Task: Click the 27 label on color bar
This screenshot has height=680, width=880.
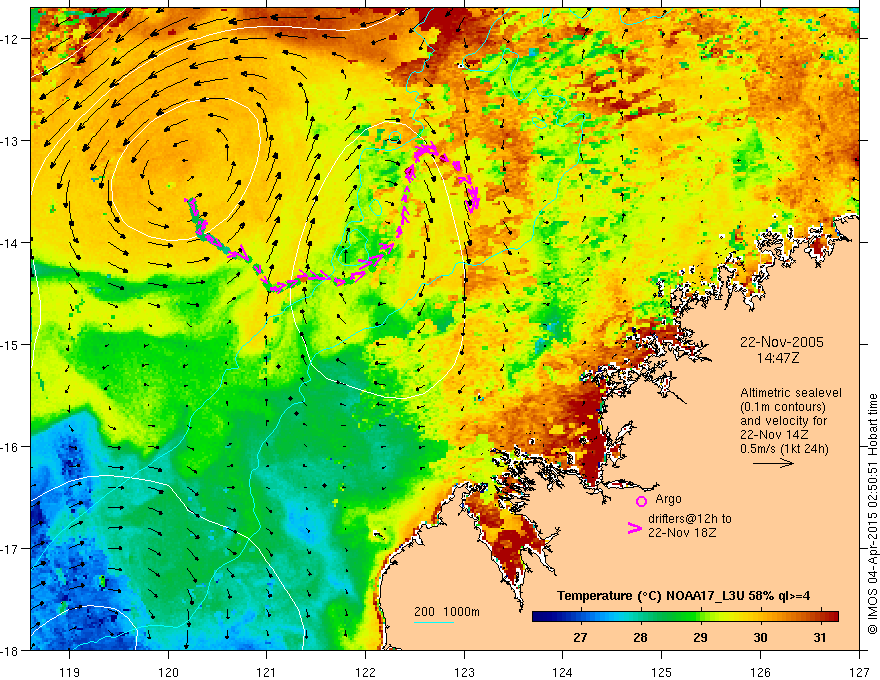Action: [x=580, y=637]
